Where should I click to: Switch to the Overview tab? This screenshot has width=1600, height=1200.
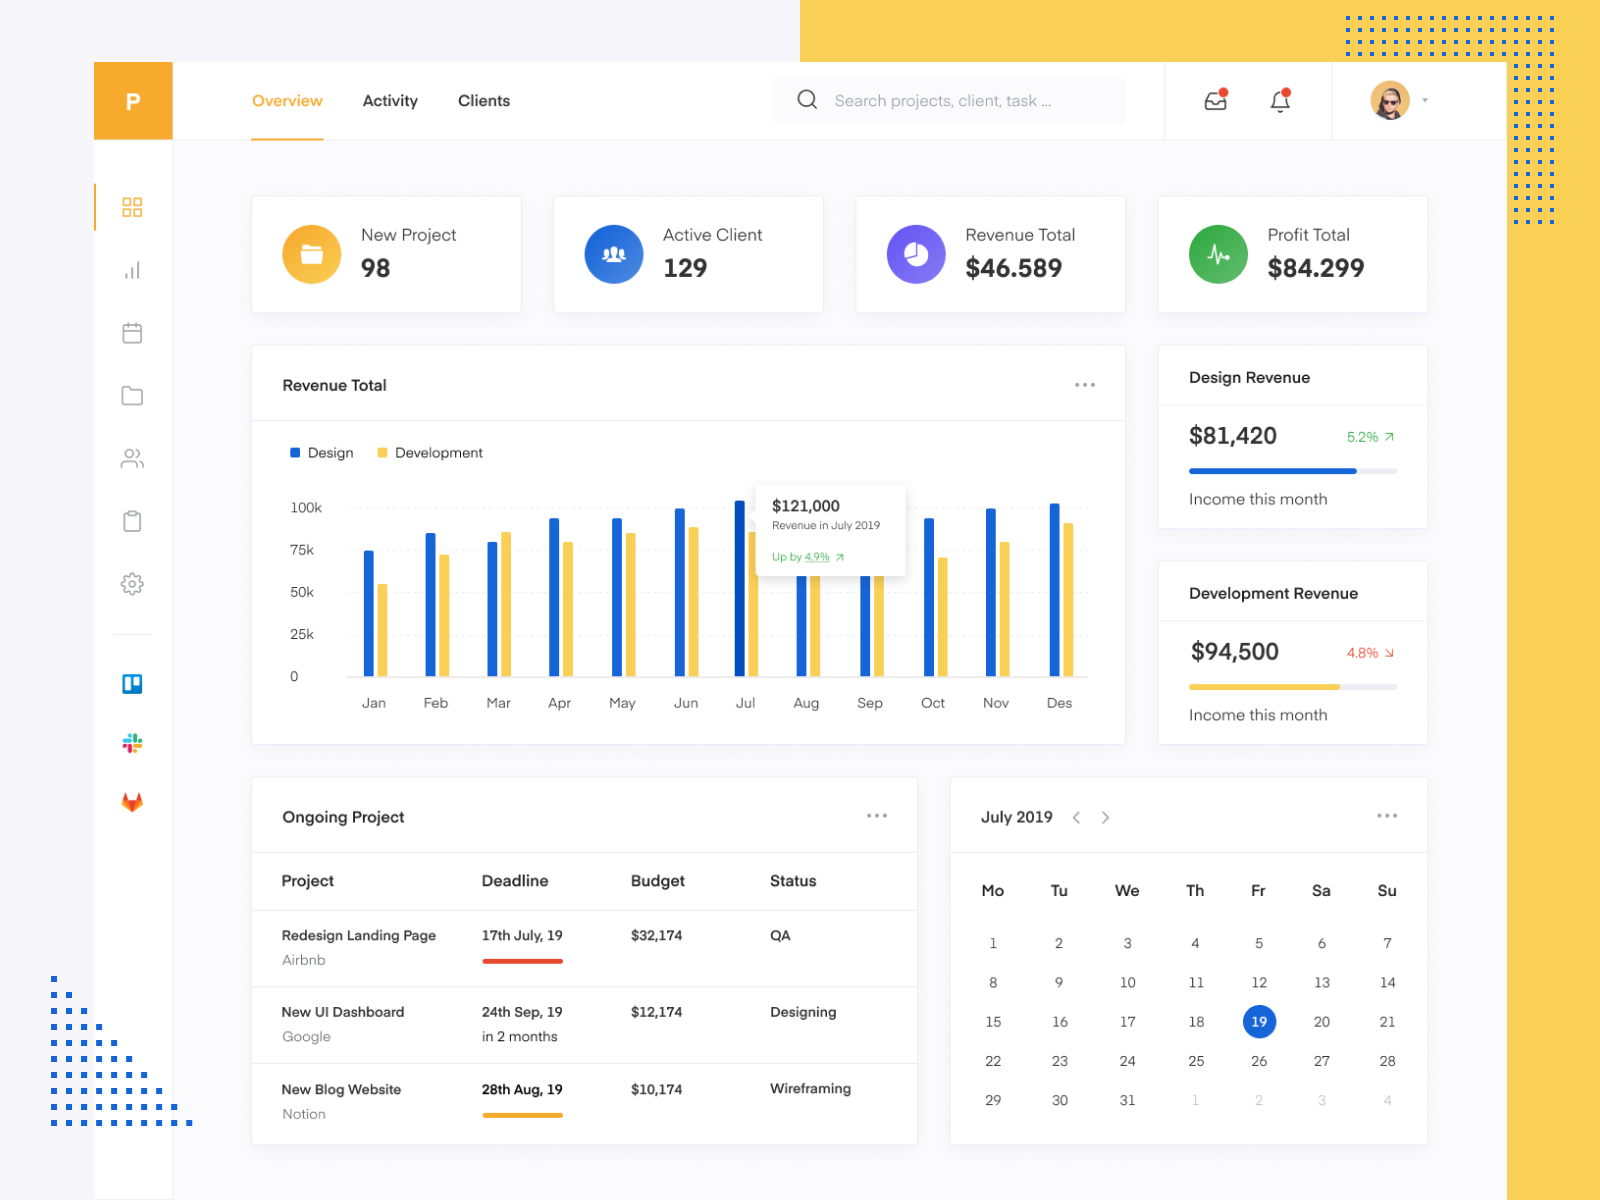click(287, 101)
